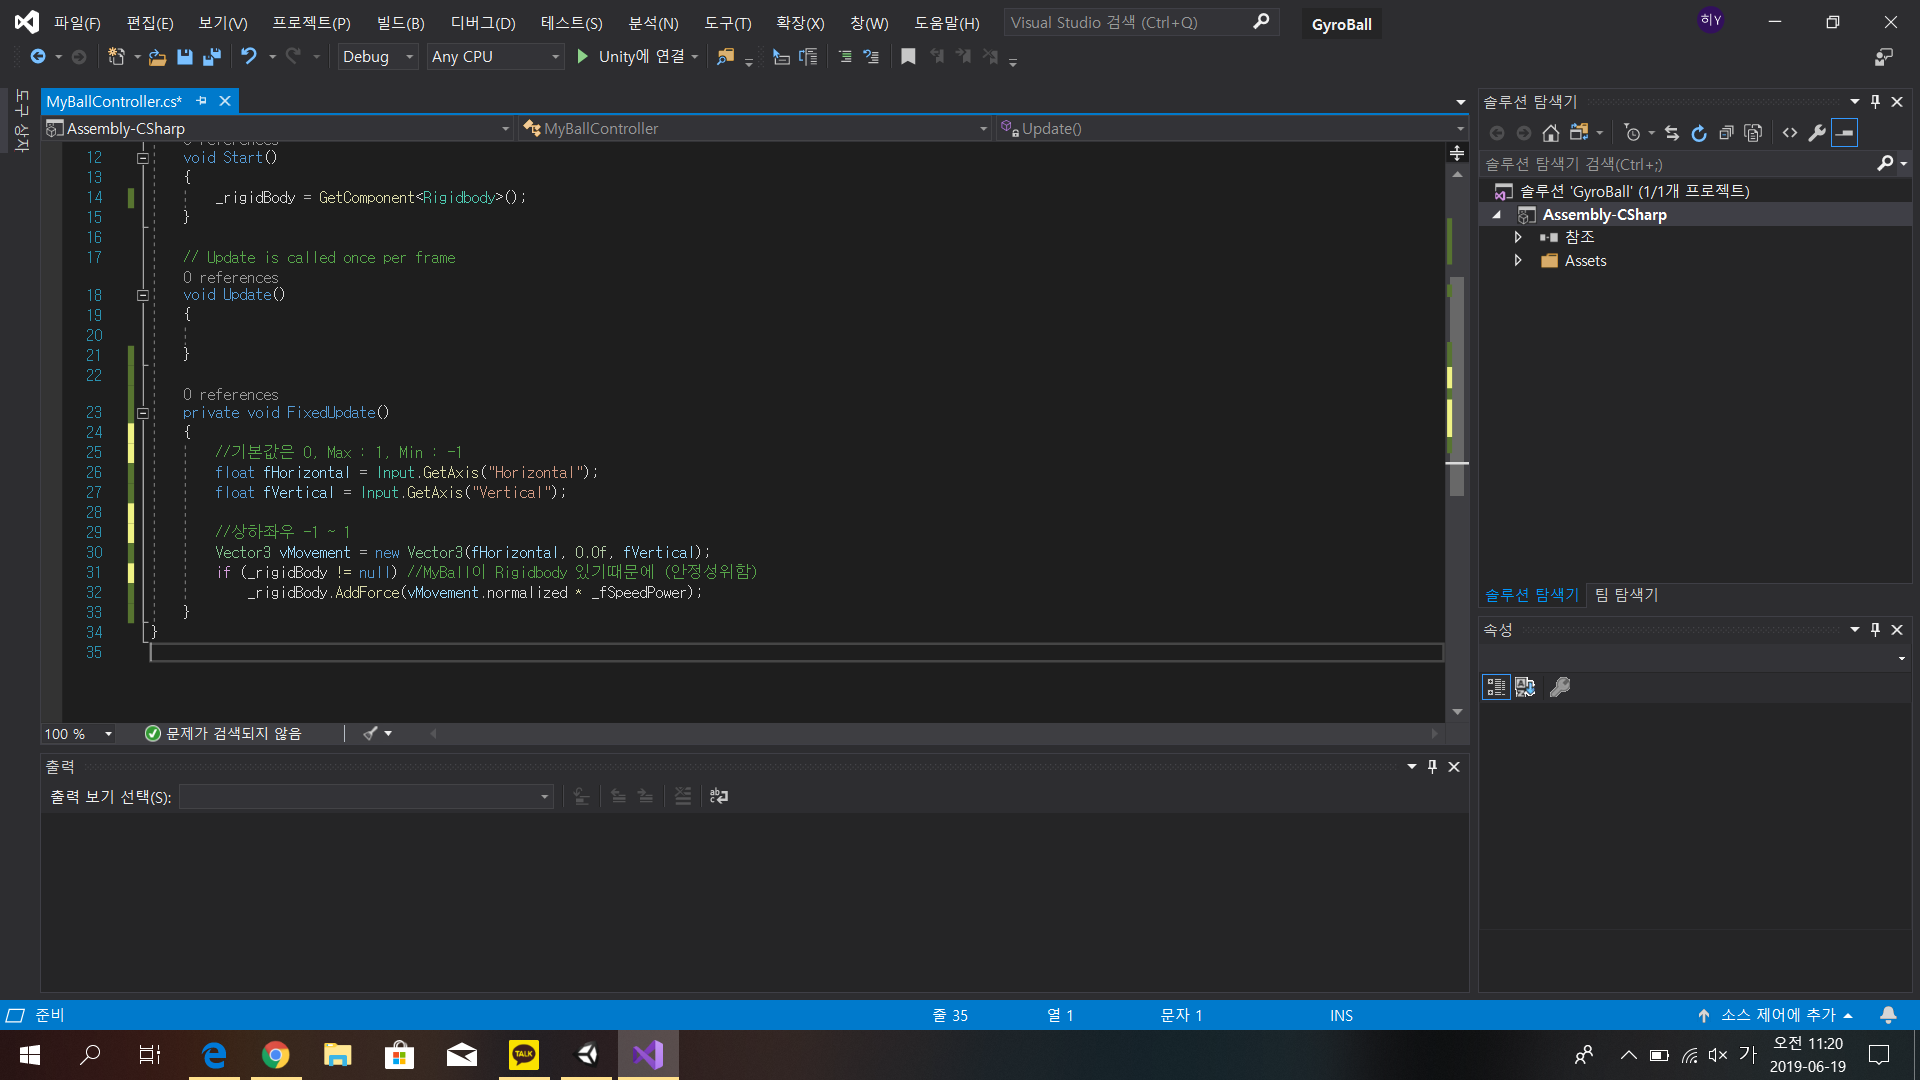This screenshot has height=1080, width=1920.
Task: Toggle Categorized view in Properties panel
Action: 1495,687
